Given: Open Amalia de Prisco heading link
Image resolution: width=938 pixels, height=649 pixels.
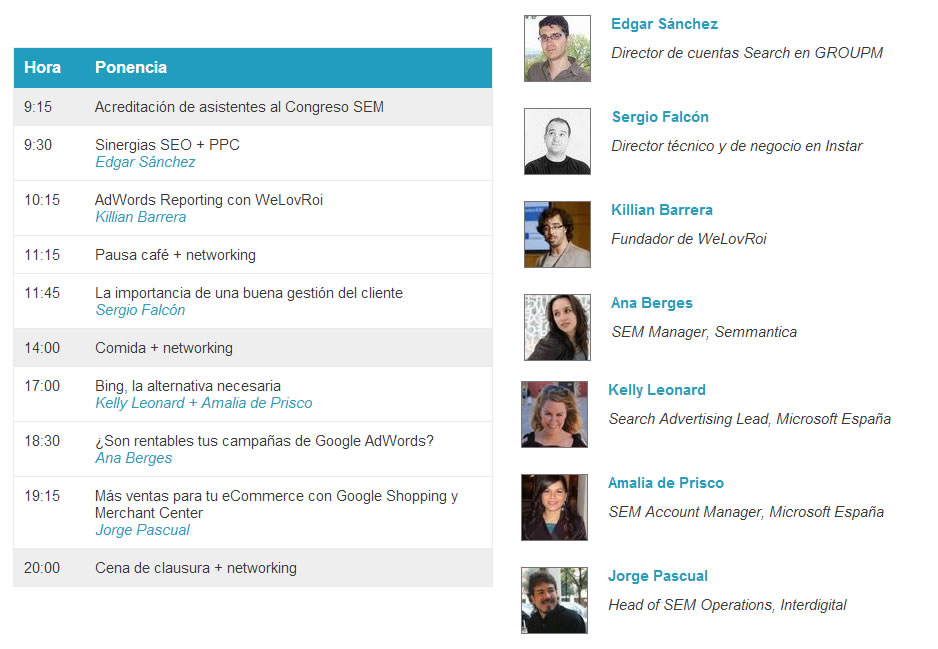Looking at the screenshot, I should pos(666,483).
